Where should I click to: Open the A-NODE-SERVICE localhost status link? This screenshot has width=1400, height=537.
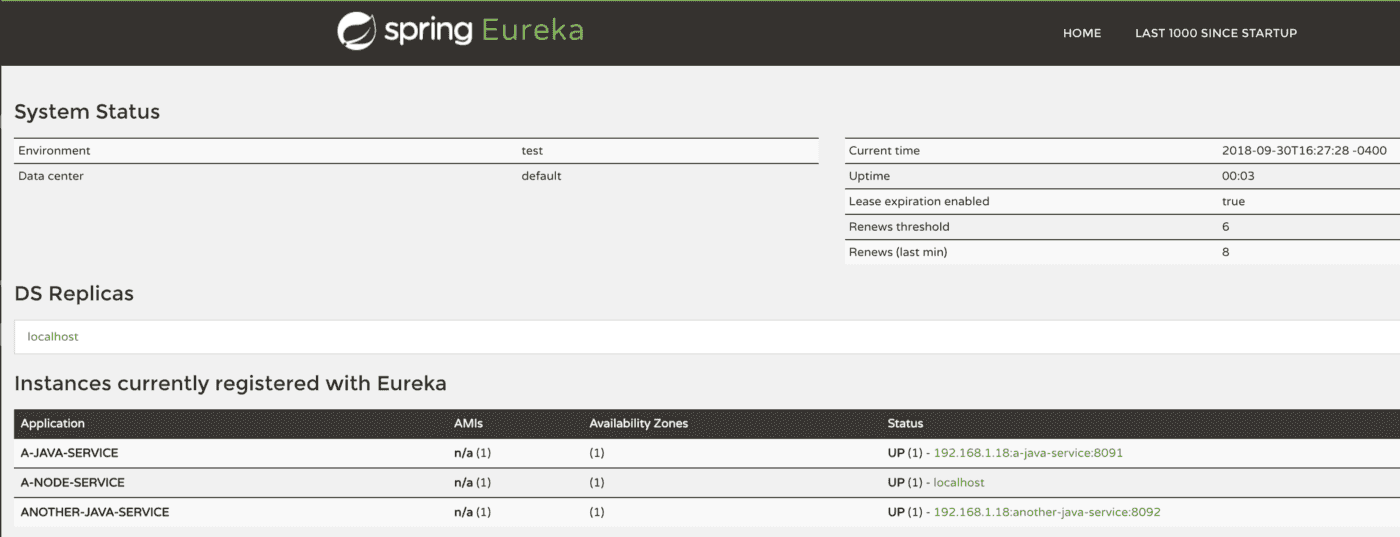tap(959, 482)
